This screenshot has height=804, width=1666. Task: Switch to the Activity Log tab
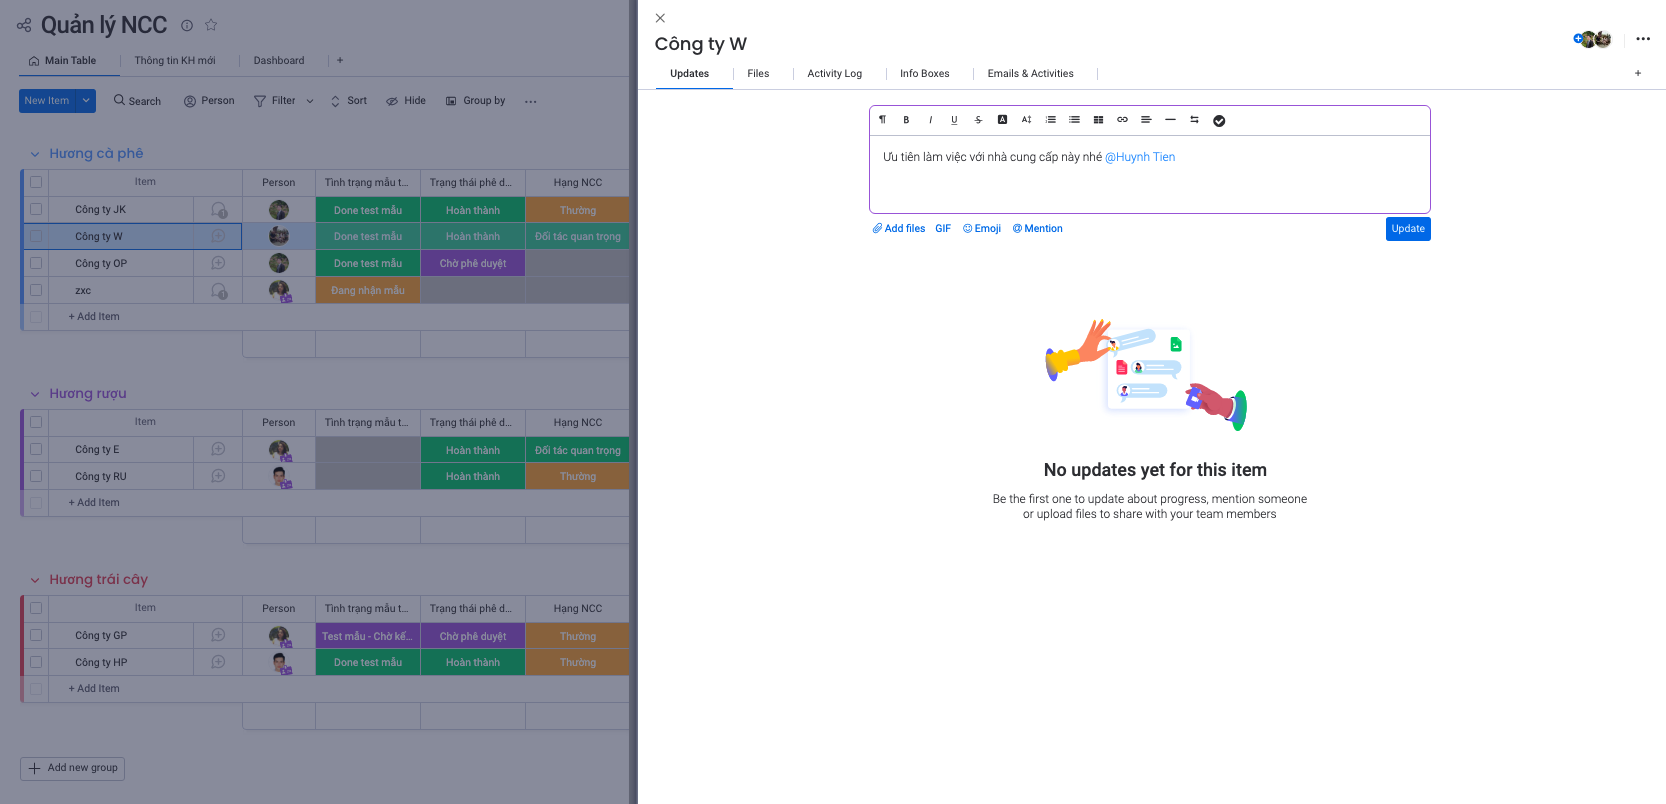click(x=834, y=74)
